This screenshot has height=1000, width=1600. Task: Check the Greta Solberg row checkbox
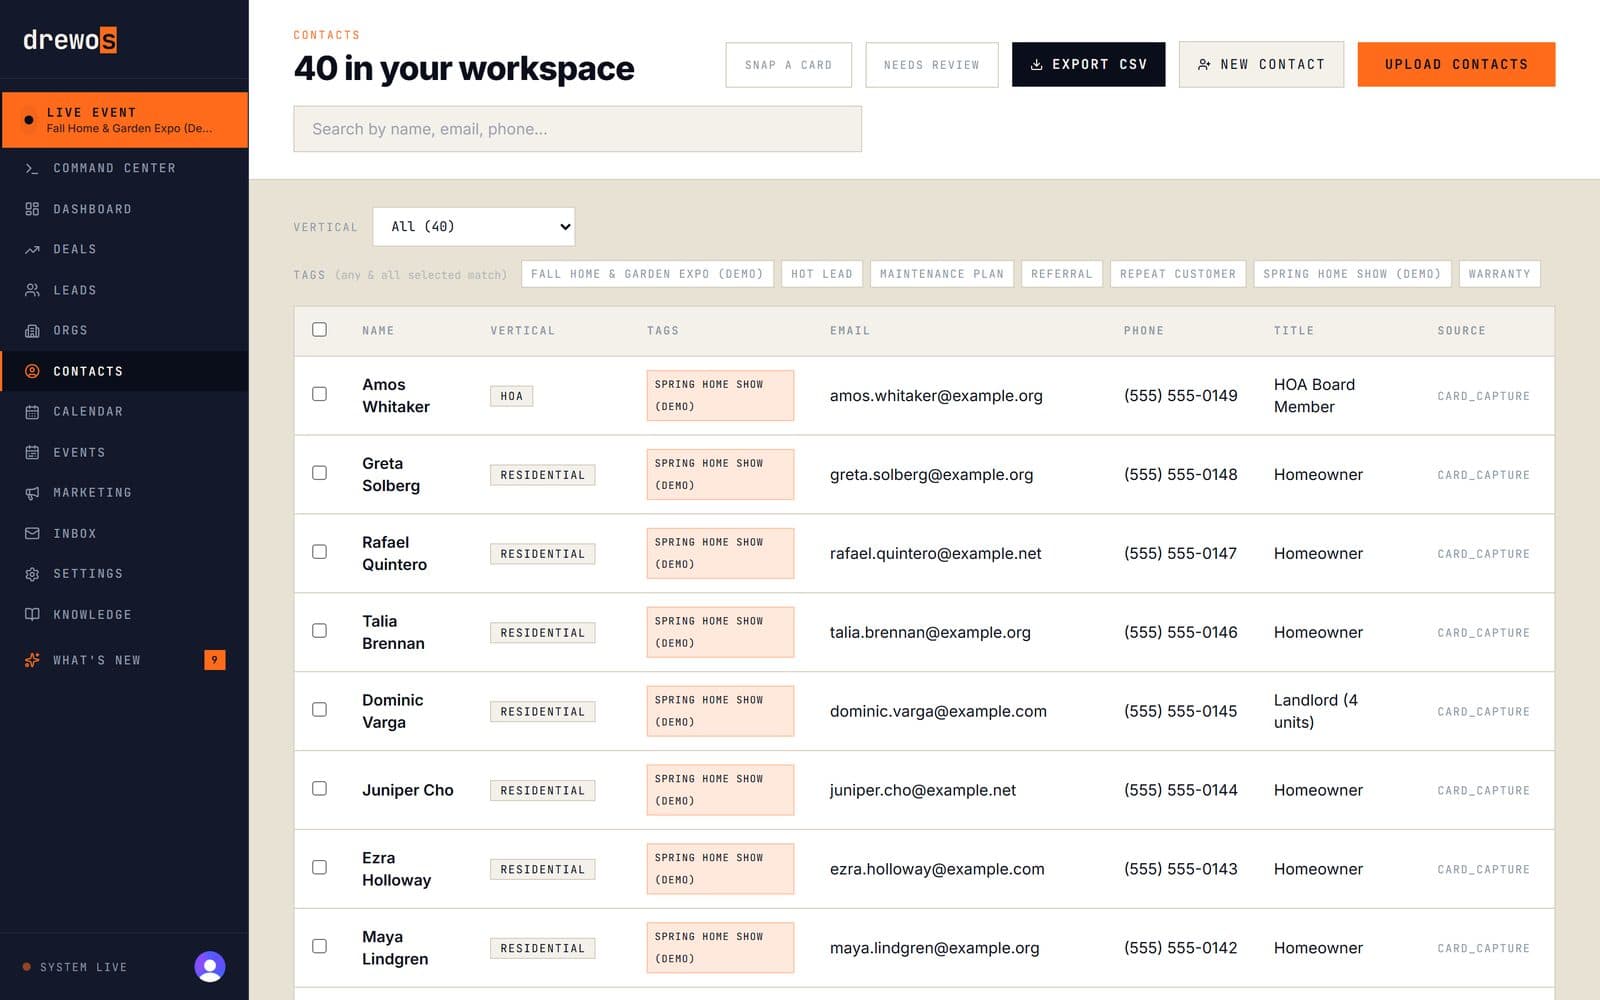tap(319, 473)
